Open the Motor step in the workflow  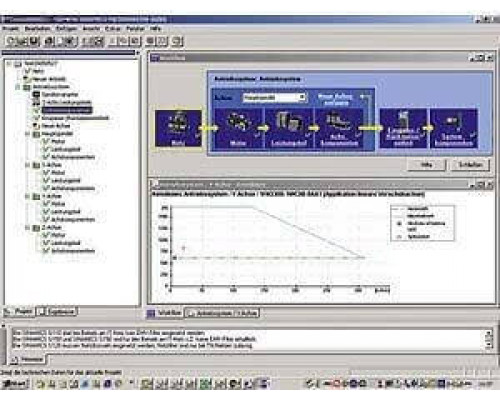point(238,129)
